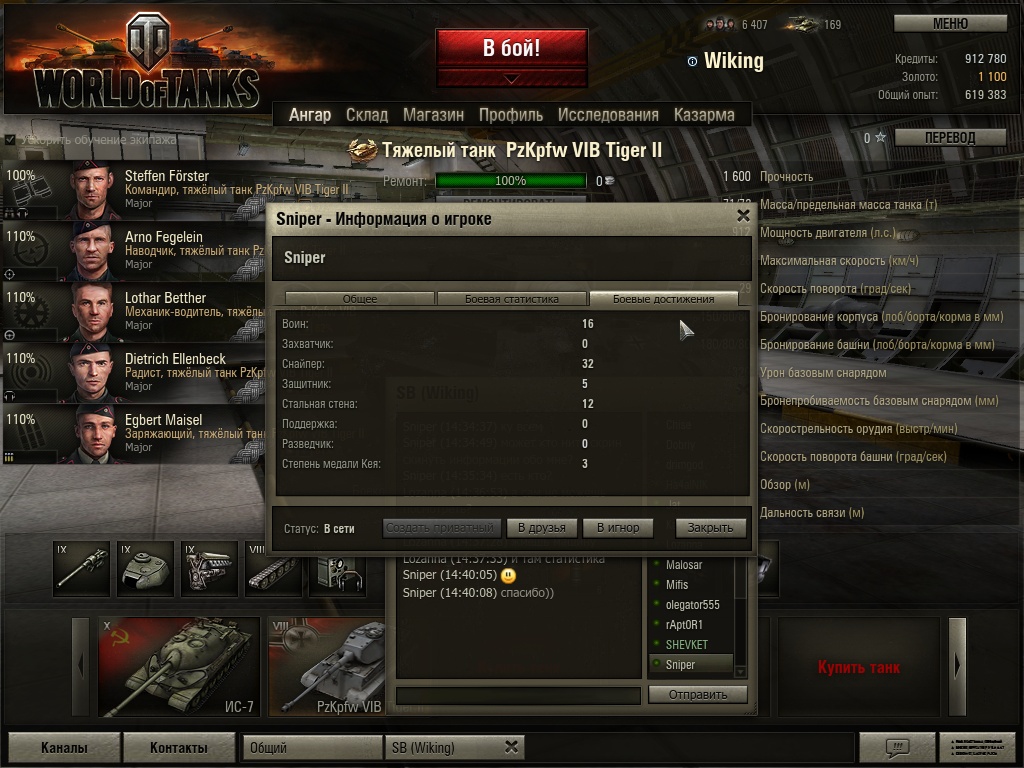
Task: Select the tier IX gun module icon
Action: coord(82,568)
